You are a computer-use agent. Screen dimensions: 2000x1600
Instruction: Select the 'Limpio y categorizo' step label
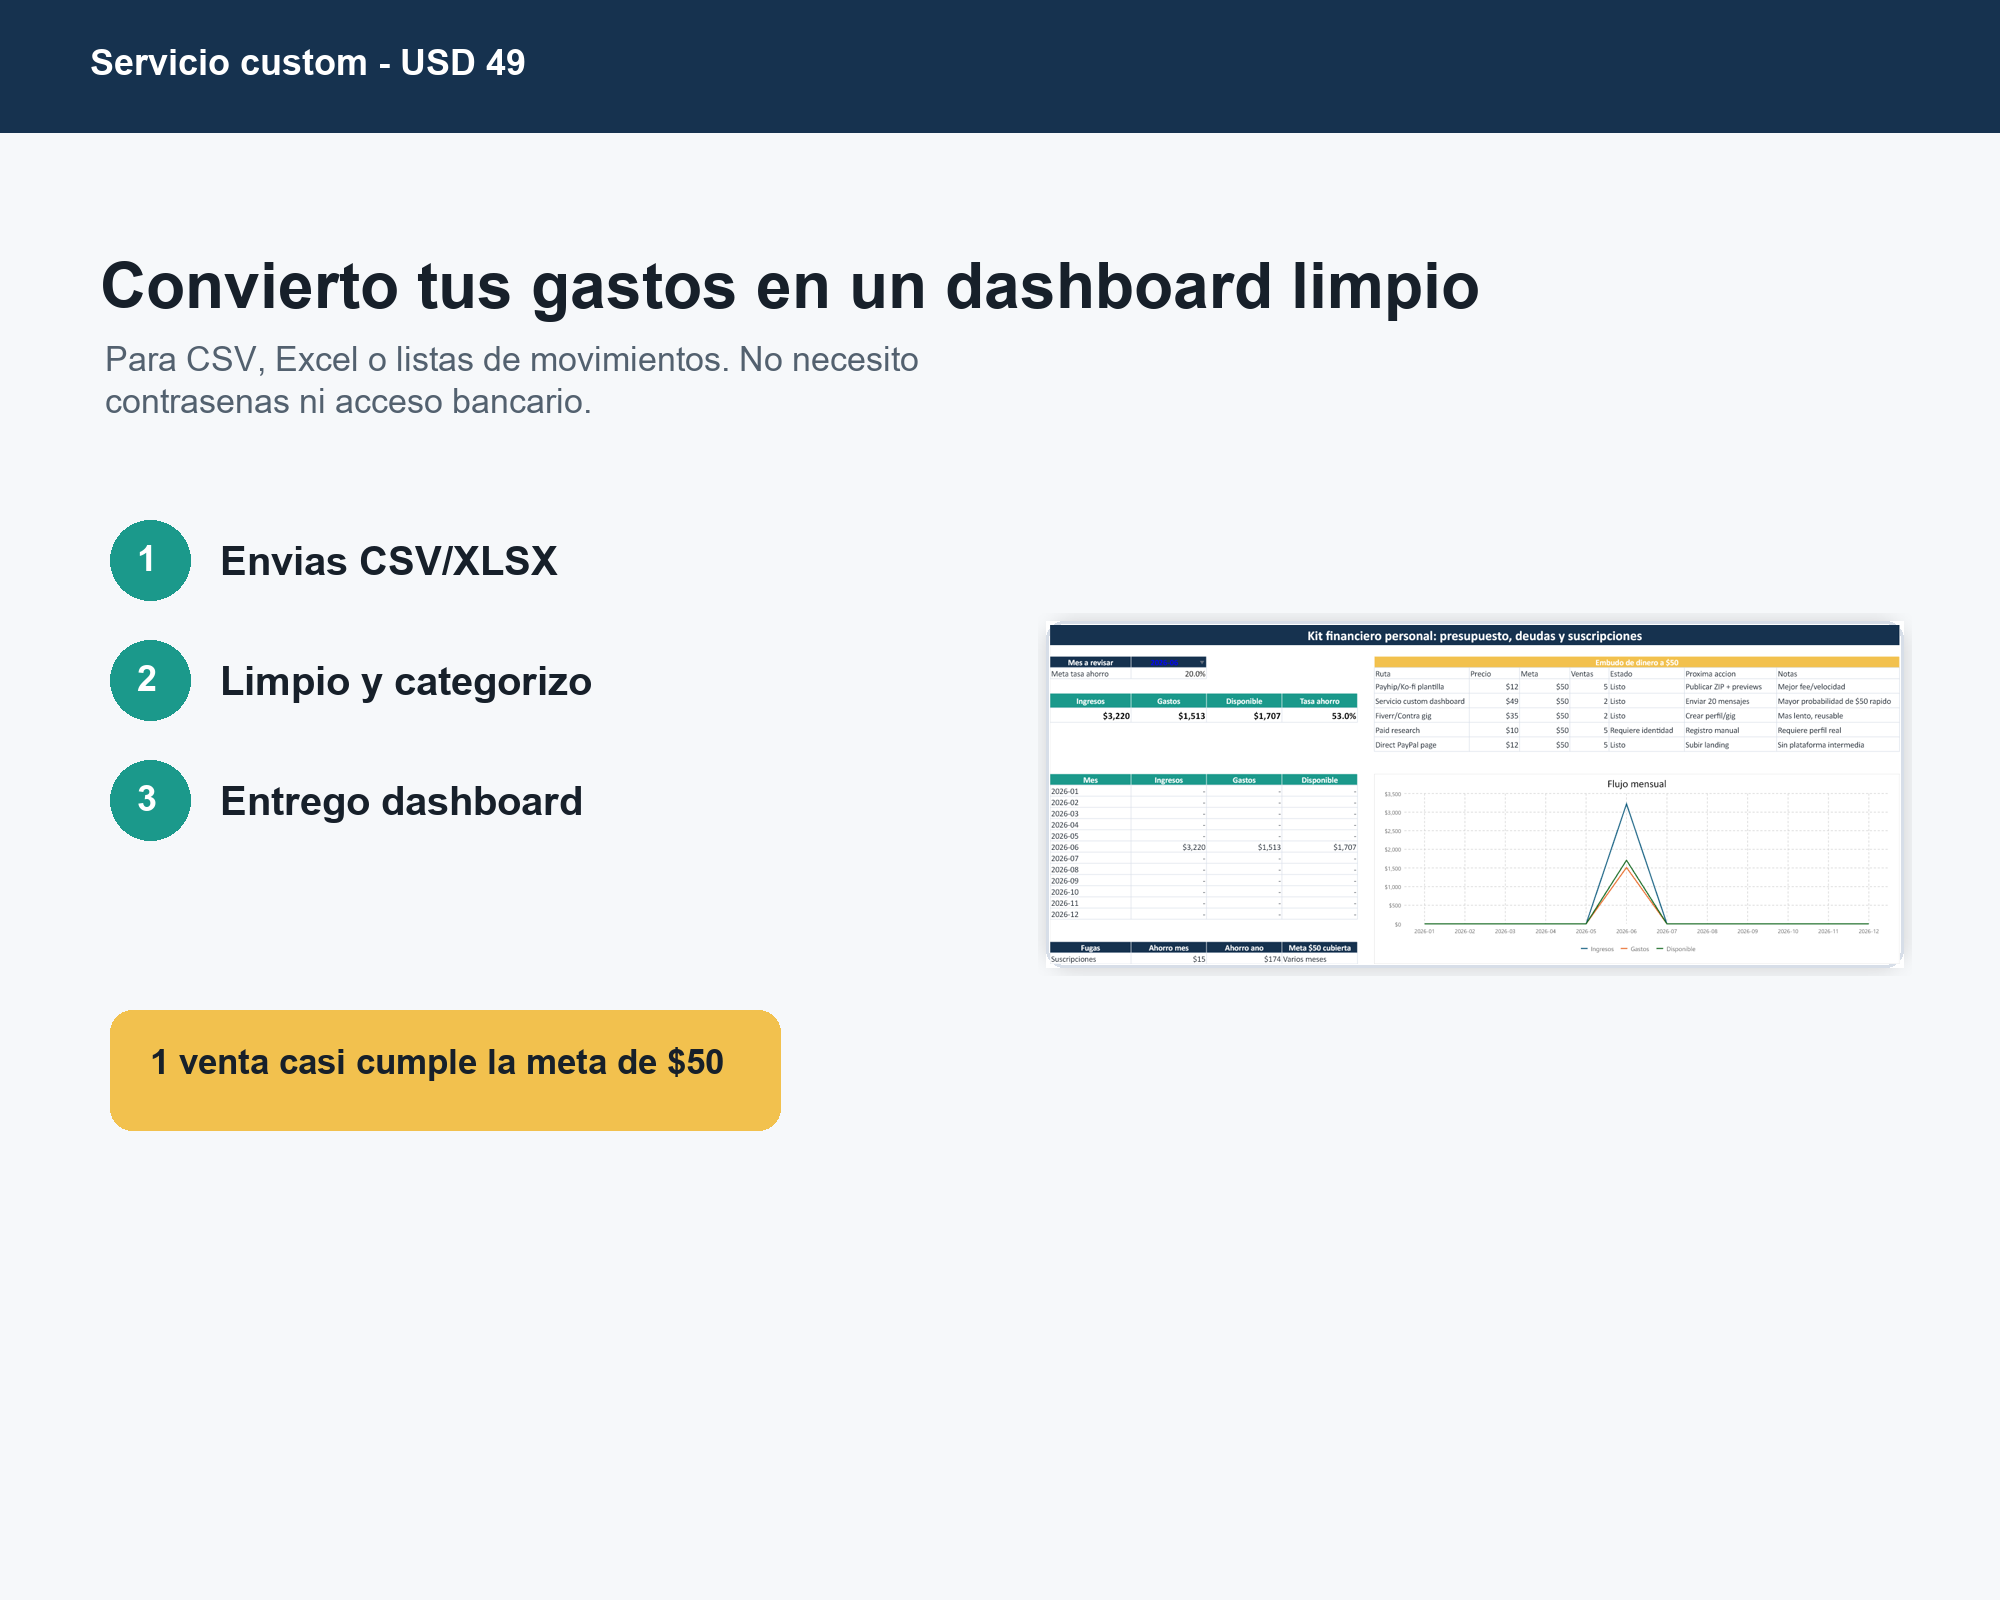(x=406, y=682)
